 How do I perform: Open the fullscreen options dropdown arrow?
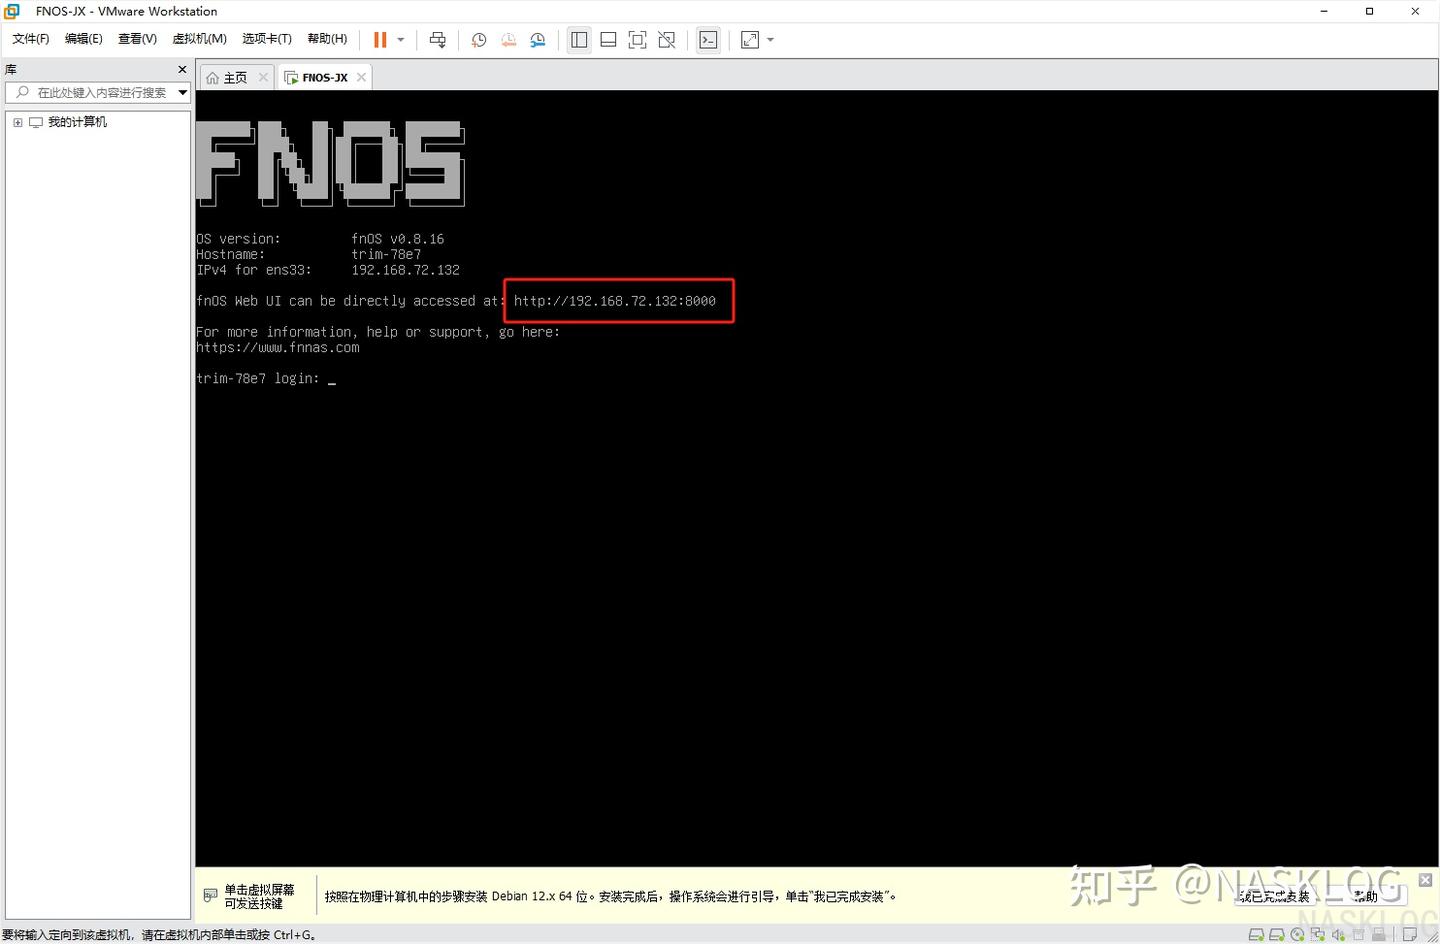(x=768, y=39)
